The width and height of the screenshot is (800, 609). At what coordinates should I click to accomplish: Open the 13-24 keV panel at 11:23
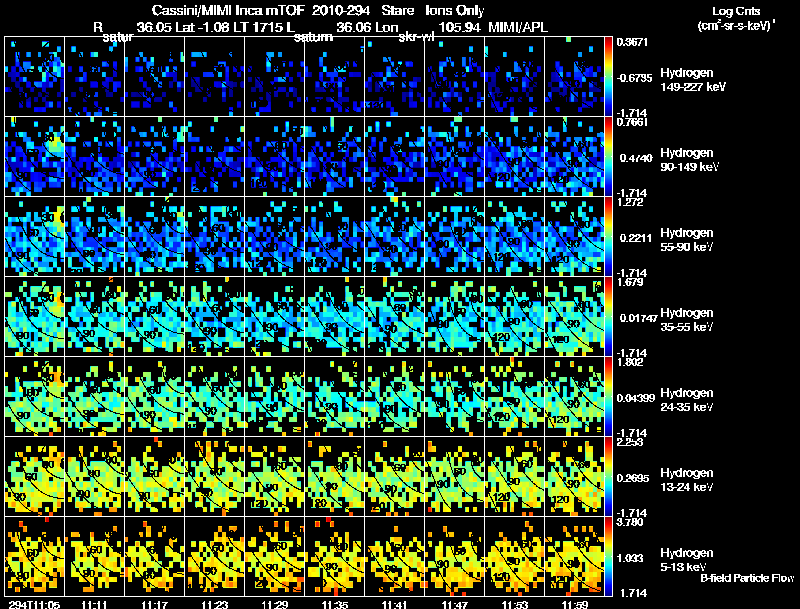click(214, 476)
